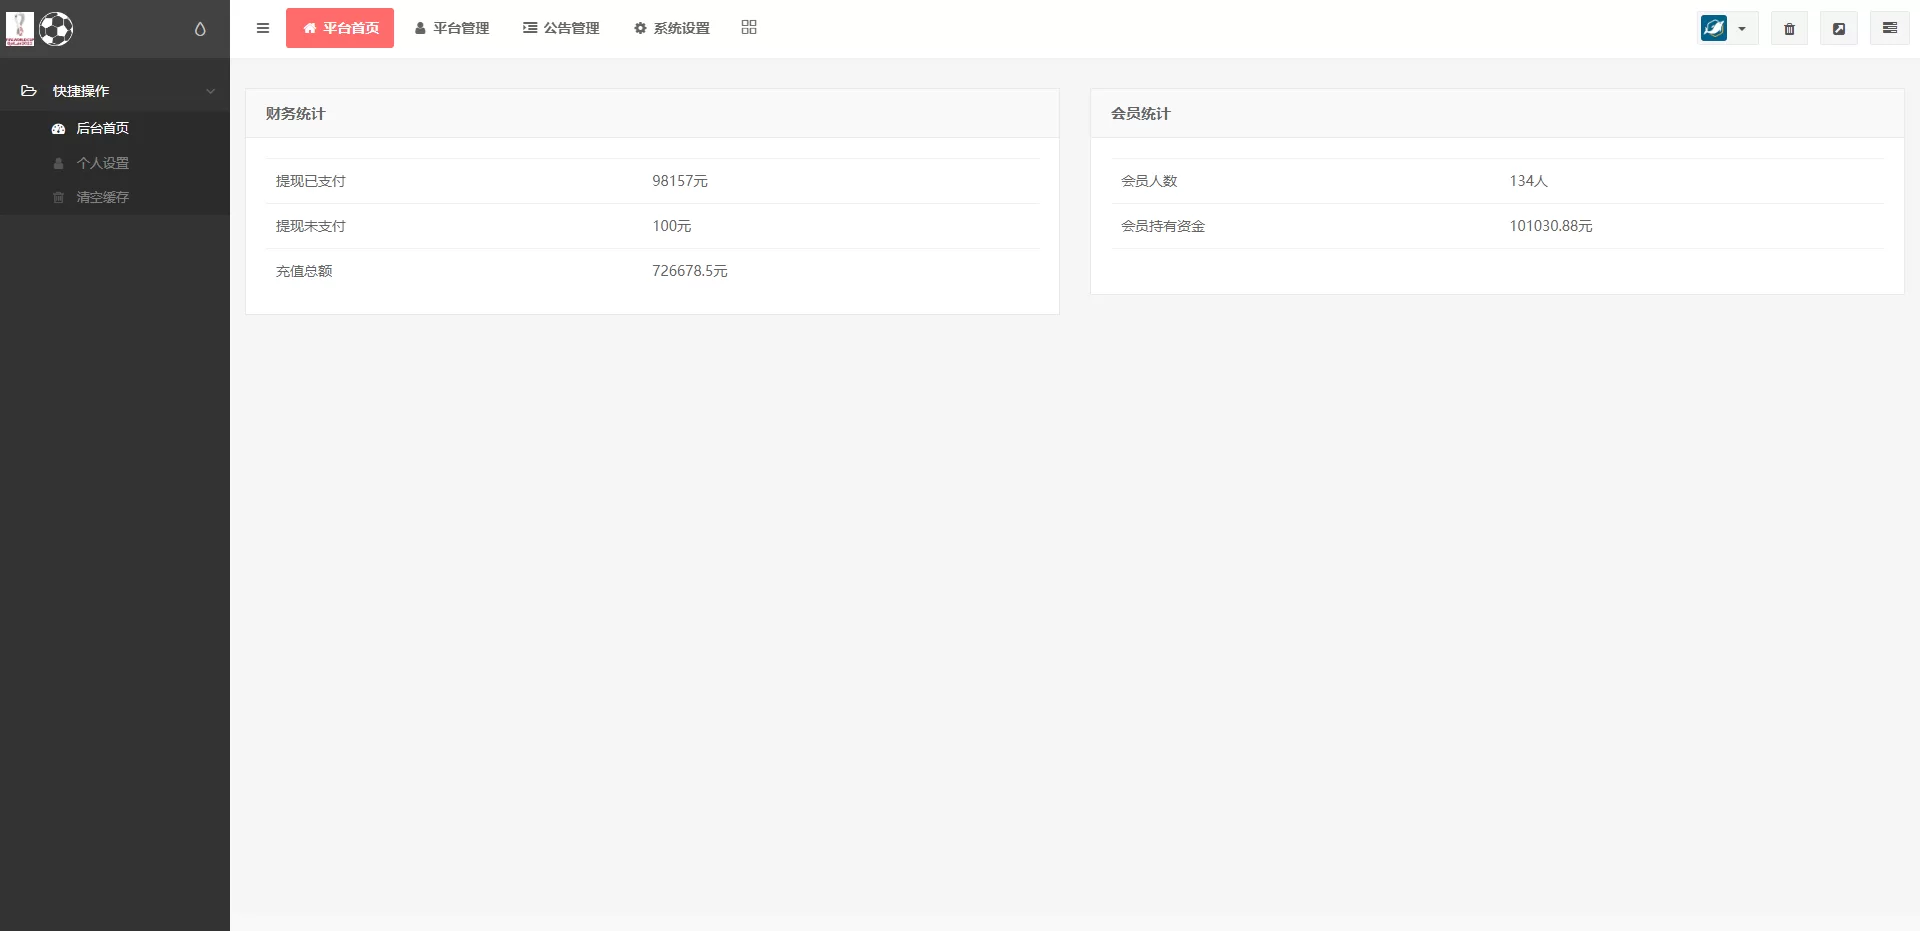Click the value 134人
Image resolution: width=1920 pixels, height=931 pixels.
[1529, 181]
